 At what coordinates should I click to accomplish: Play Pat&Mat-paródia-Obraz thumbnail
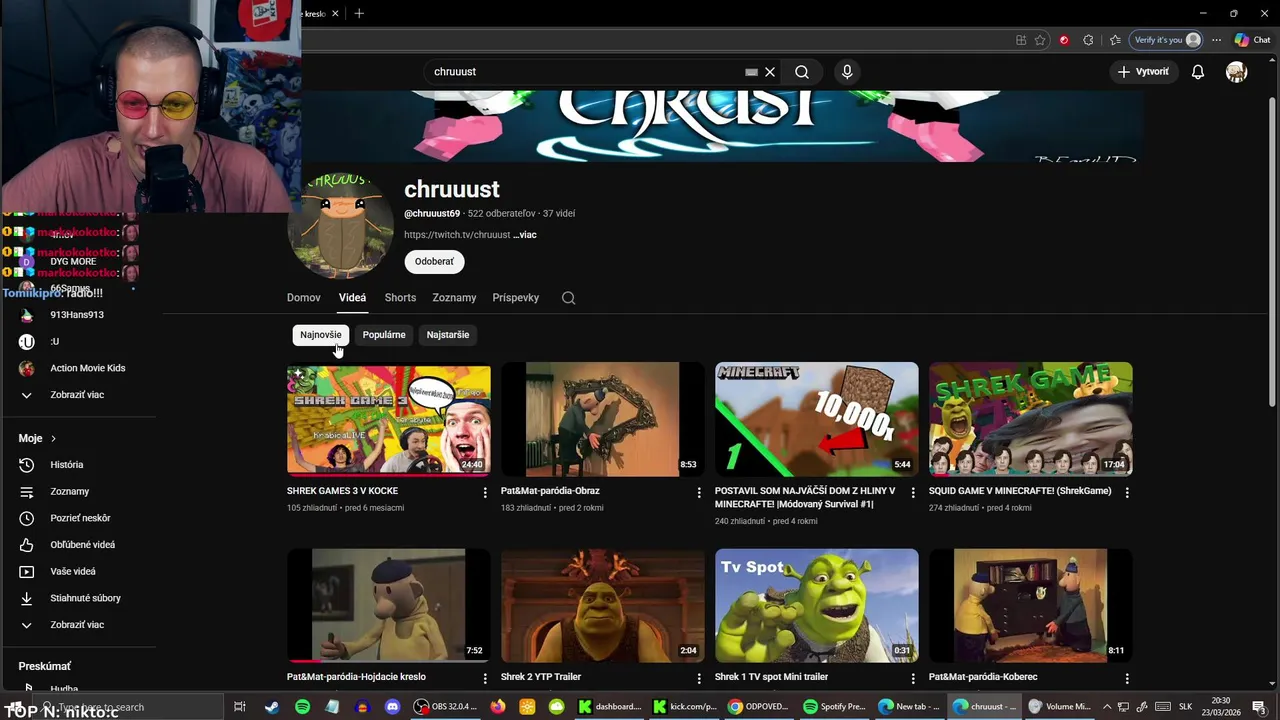pos(603,419)
